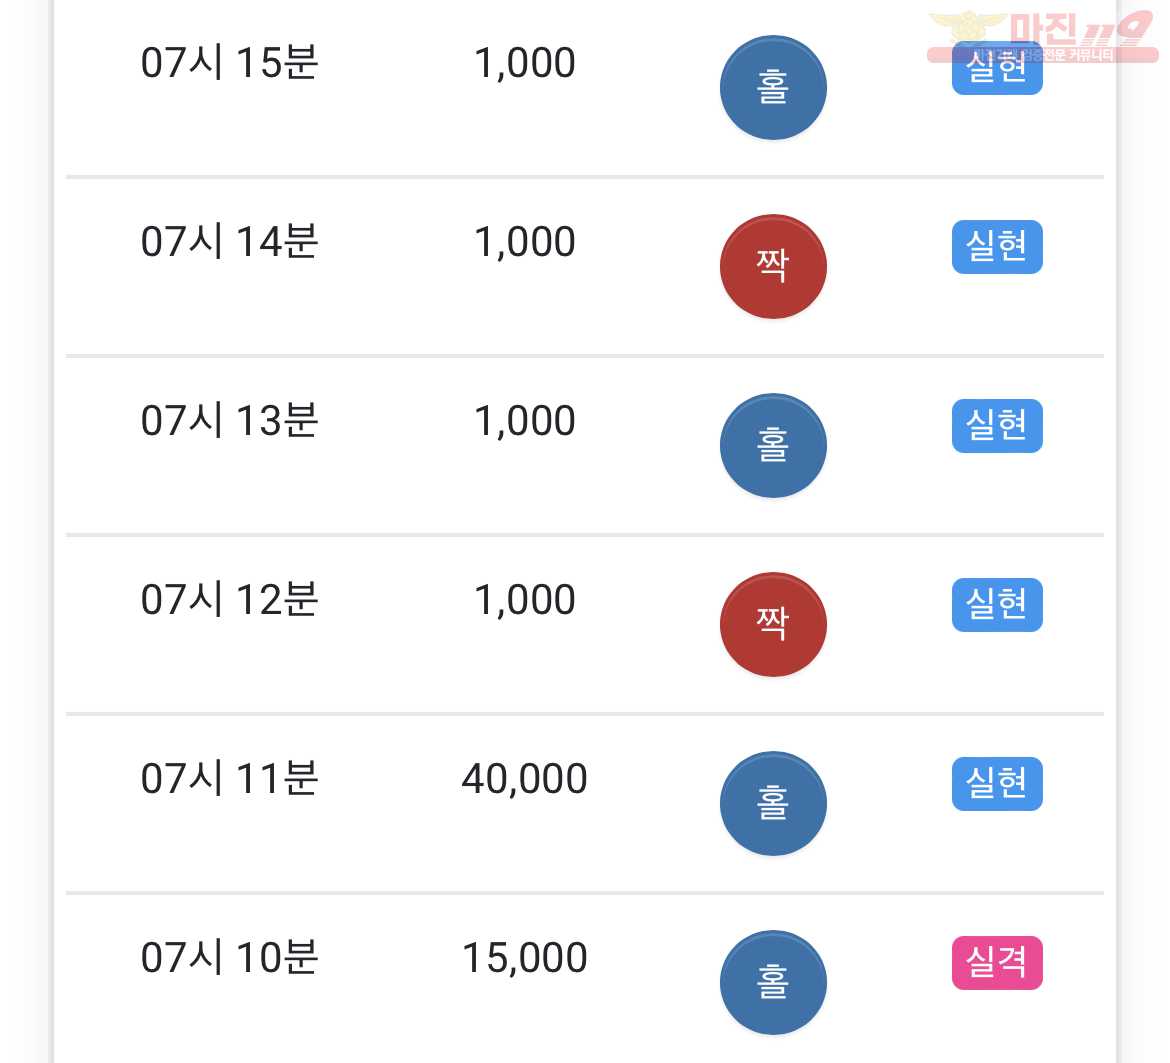Click the 07시 15분 time label
Image resolution: width=1170 pixels, height=1063 pixels.
pyautogui.click(x=230, y=62)
